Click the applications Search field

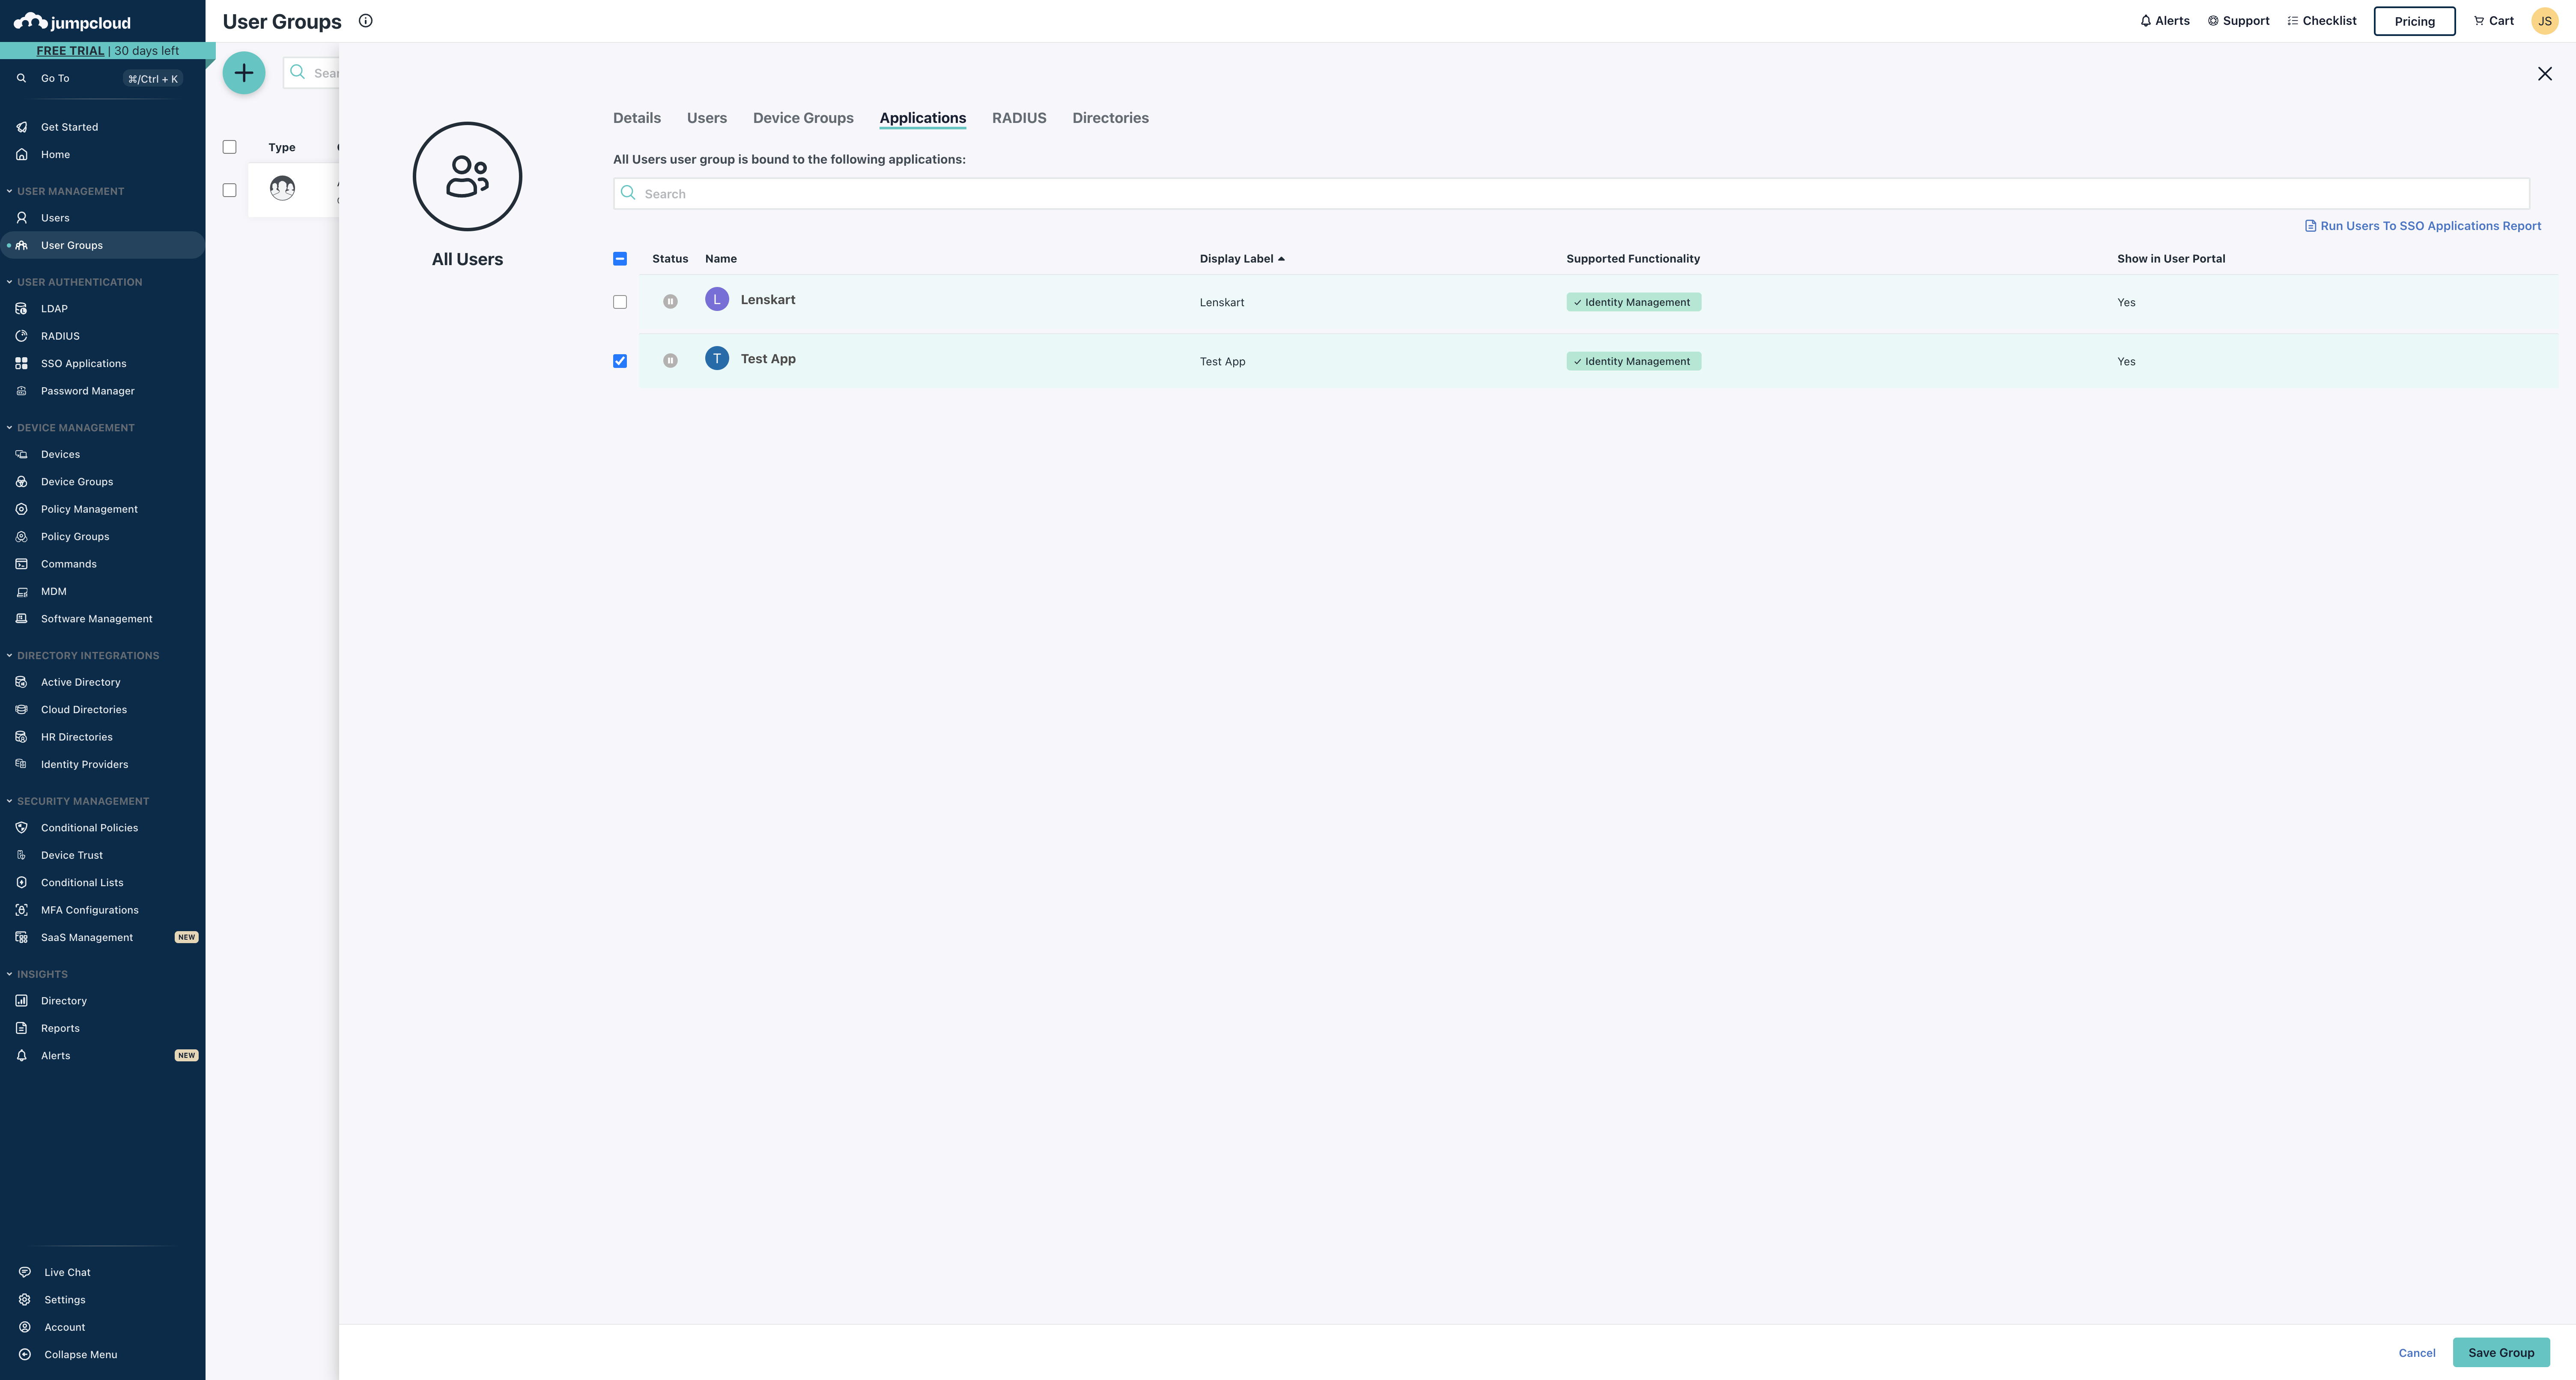tap(1571, 194)
